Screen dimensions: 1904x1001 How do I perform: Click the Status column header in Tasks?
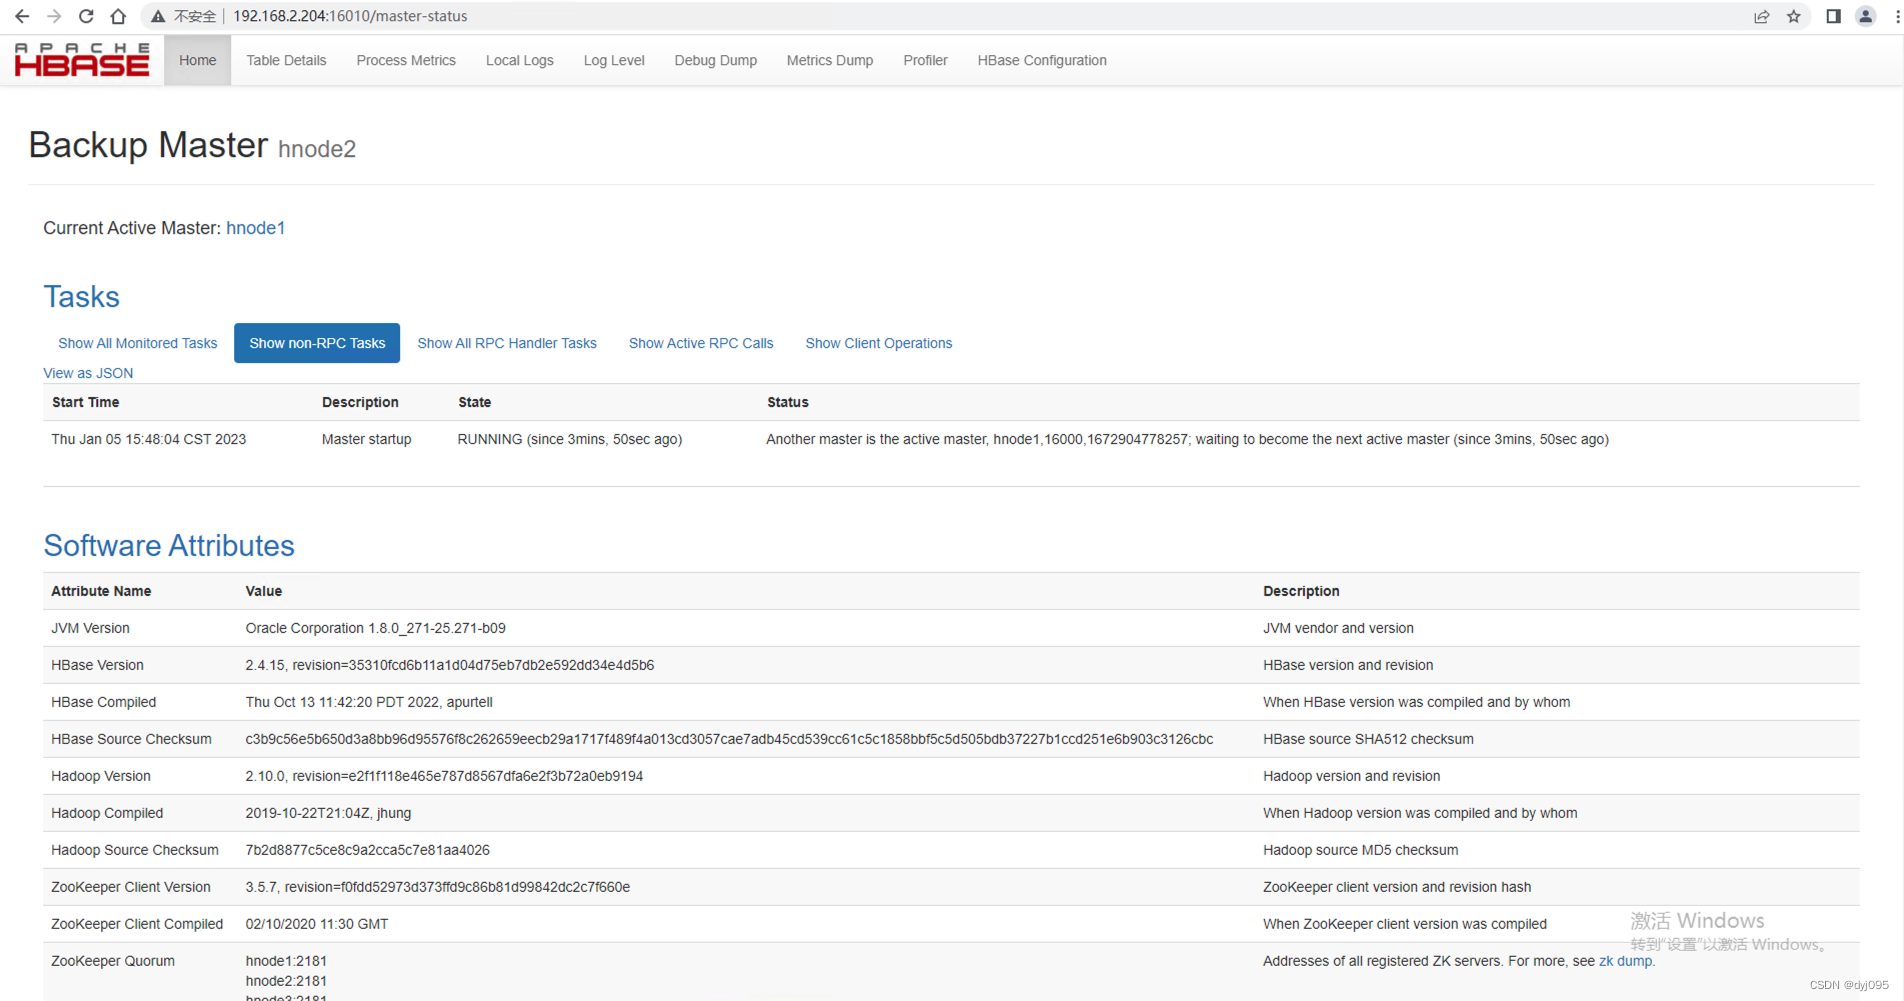pyautogui.click(x=788, y=402)
